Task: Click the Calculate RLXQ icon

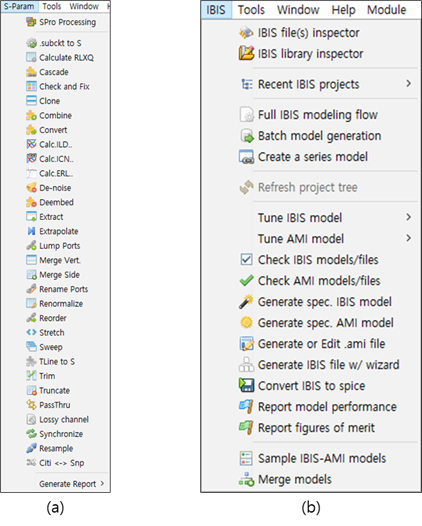Action: point(31,57)
